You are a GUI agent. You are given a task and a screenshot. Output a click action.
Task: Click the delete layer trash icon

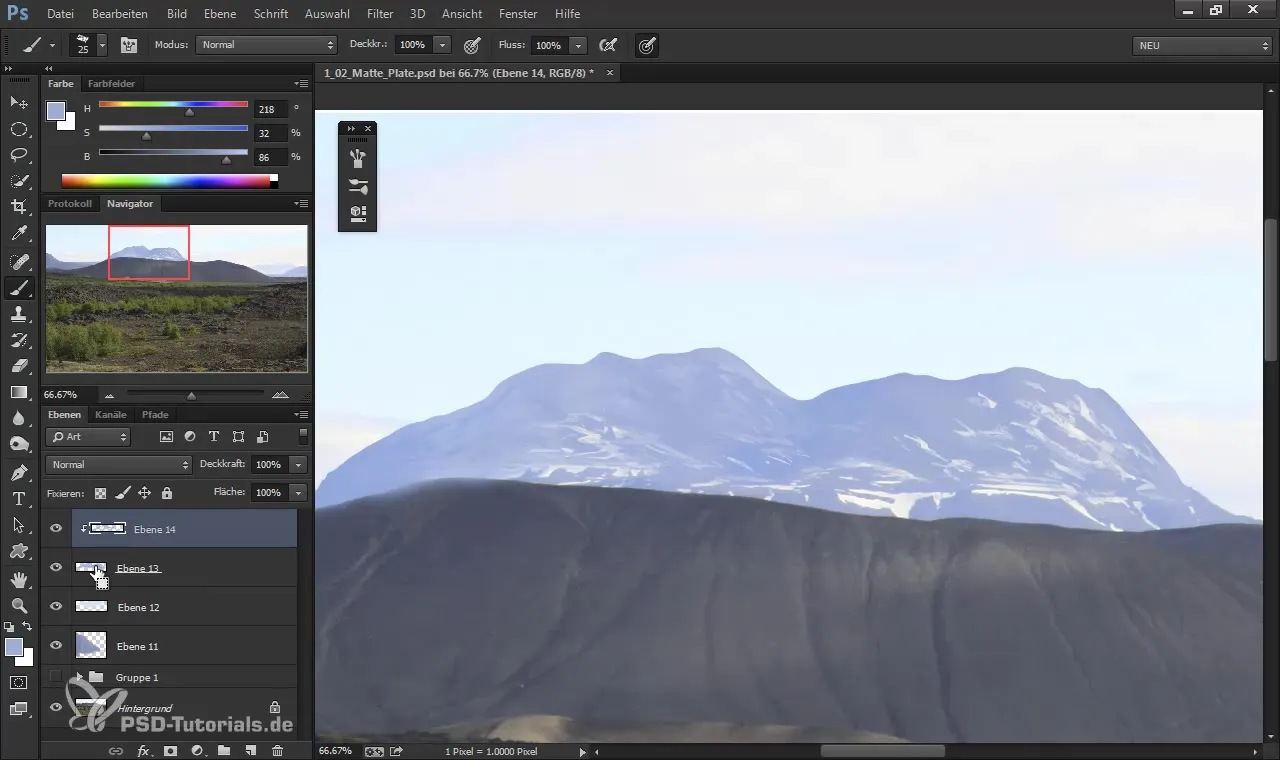click(277, 750)
